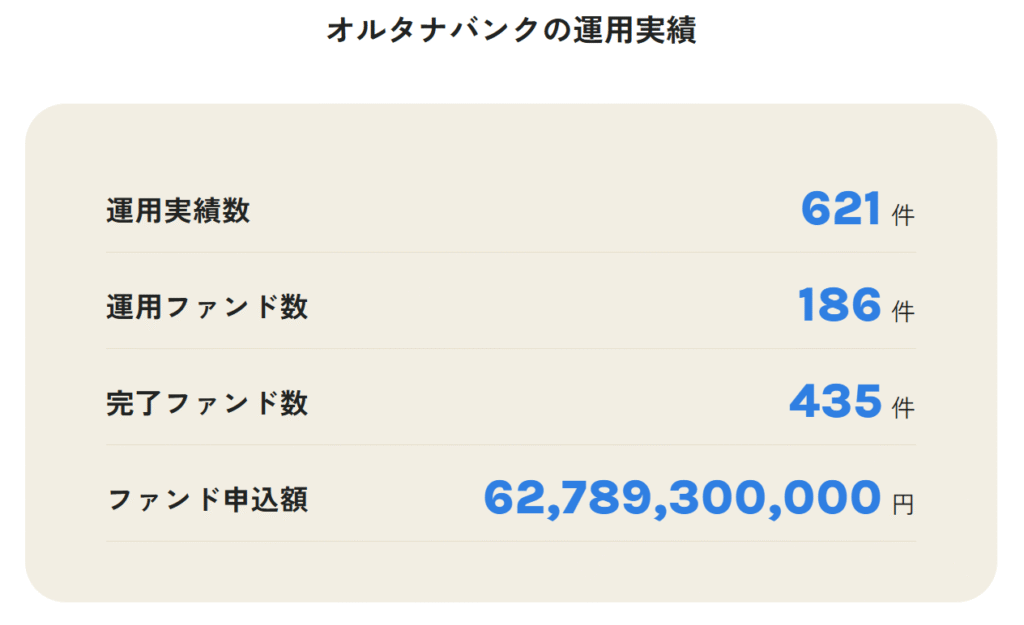Select the 運用実績数 row label

point(178,211)
